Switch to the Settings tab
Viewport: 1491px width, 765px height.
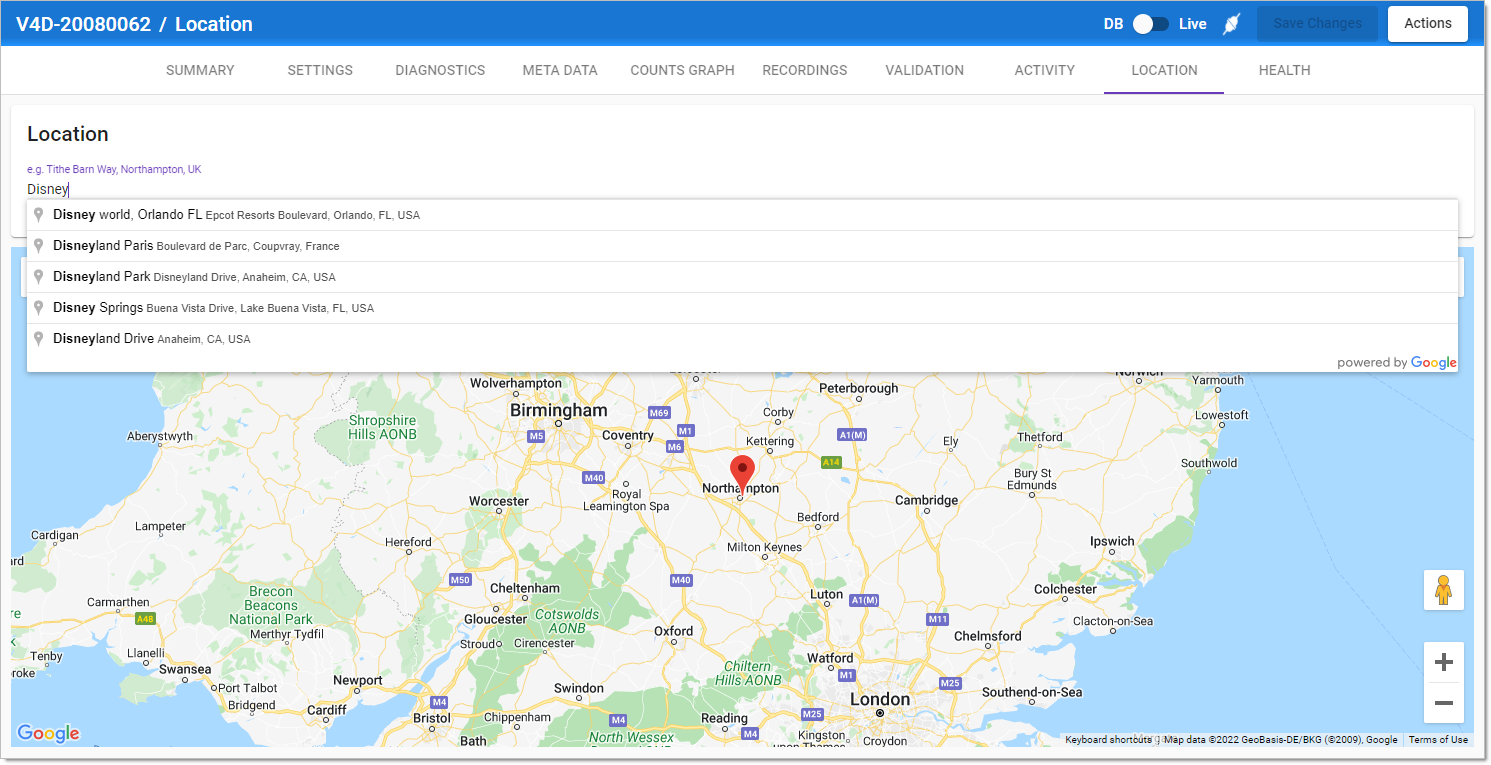(320, 70)
